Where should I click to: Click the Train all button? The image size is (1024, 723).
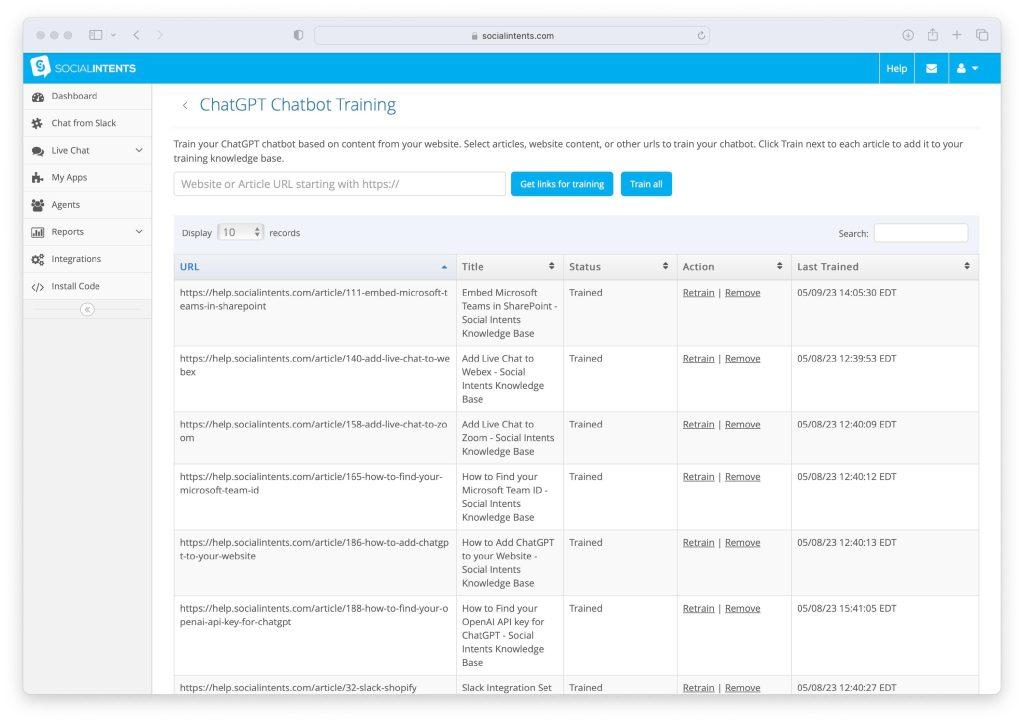click(646, 184)
